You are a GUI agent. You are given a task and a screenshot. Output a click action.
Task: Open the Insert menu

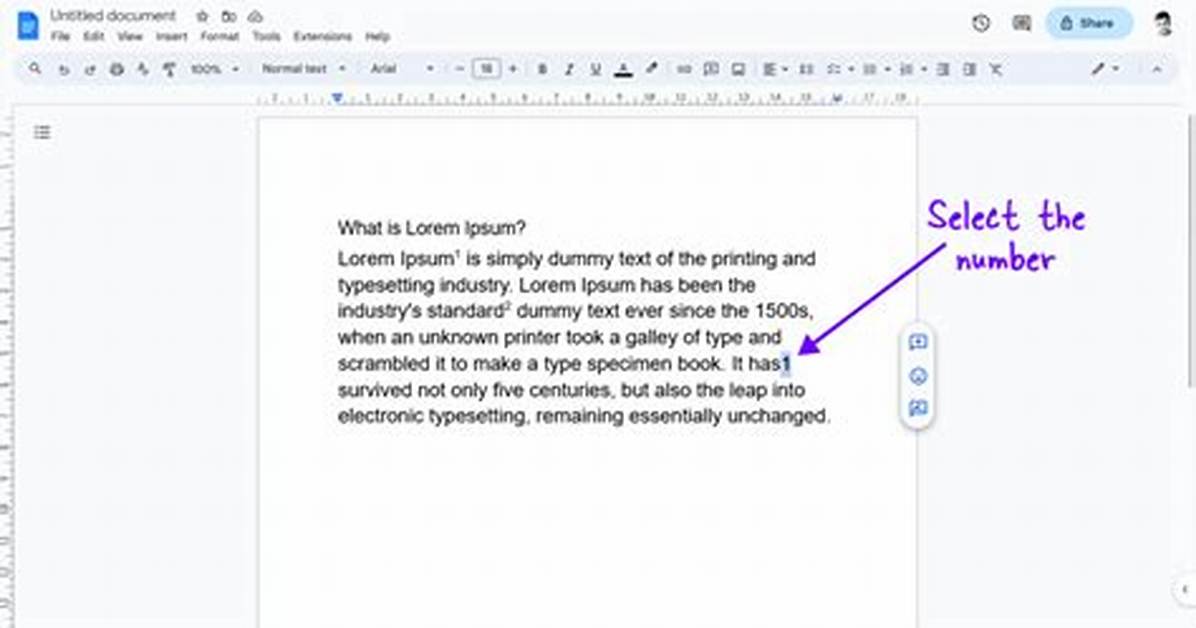pyautogui.click(x=172, y=36)
